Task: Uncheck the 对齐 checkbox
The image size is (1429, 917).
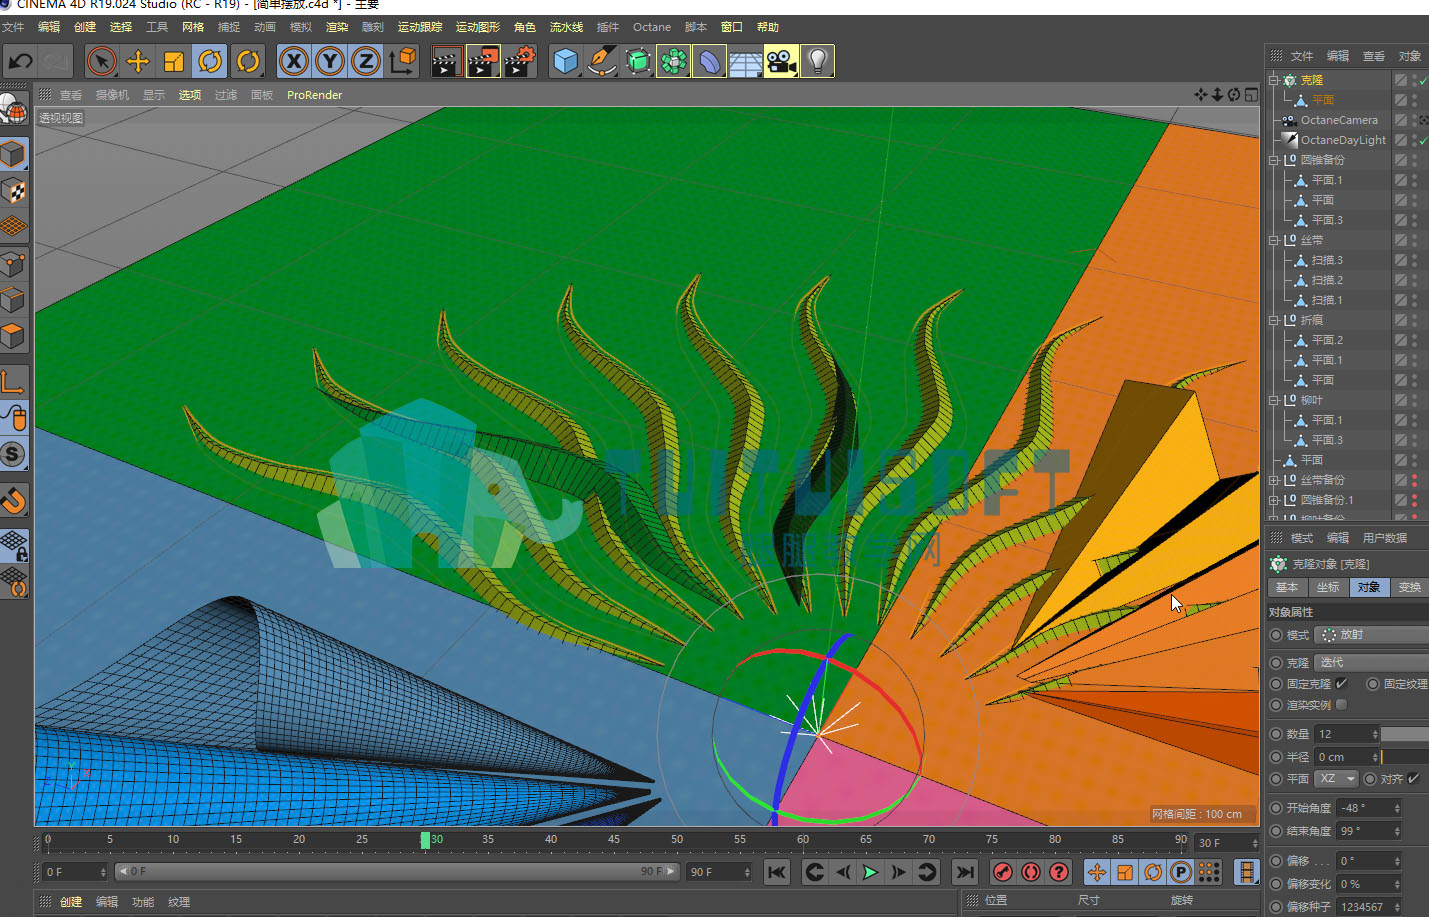Action: (x=1413, y=779)
